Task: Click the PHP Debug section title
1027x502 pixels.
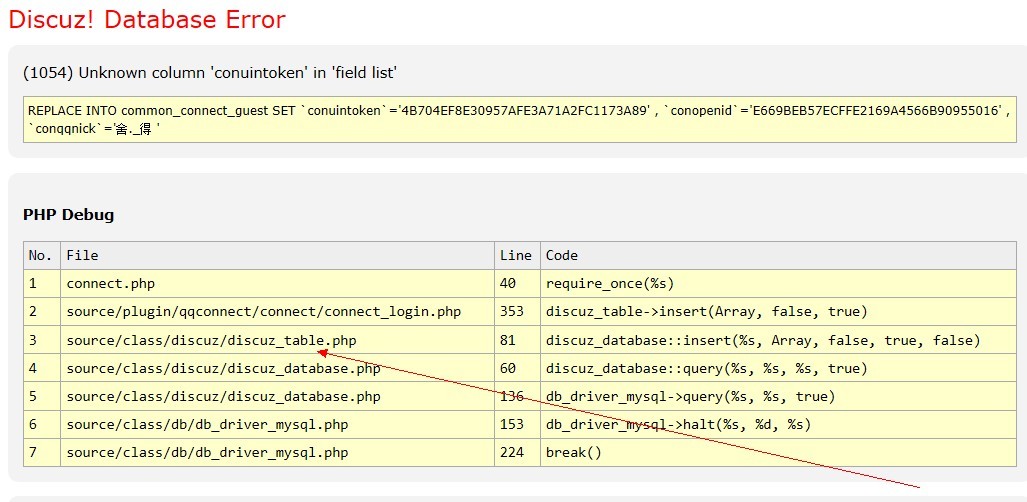Action: [x=68, y=215]
